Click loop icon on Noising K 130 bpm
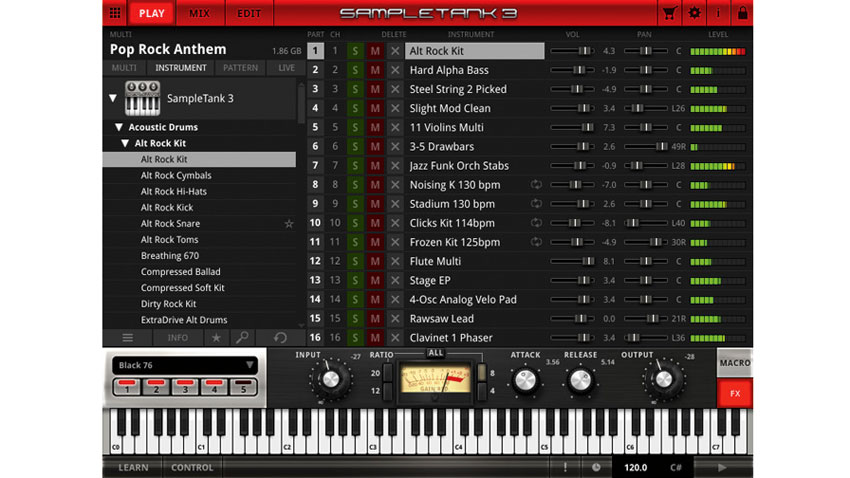850x478 pixels. coord(536,185)
